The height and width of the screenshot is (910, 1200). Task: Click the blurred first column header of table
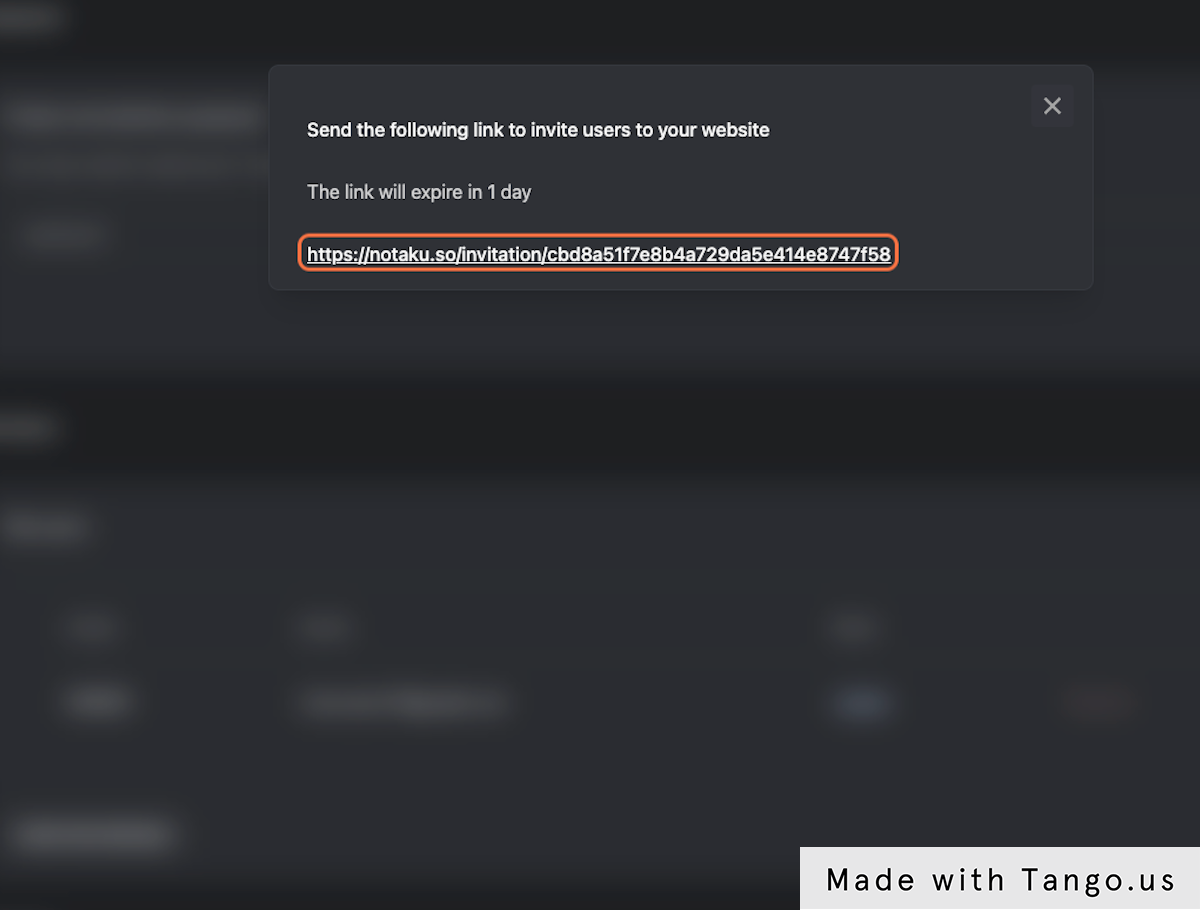(x=92, y=628)
